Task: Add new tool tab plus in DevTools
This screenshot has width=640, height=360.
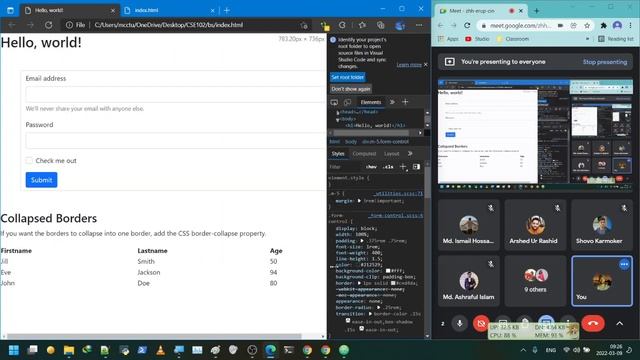Action: click(x=405, y=102)
